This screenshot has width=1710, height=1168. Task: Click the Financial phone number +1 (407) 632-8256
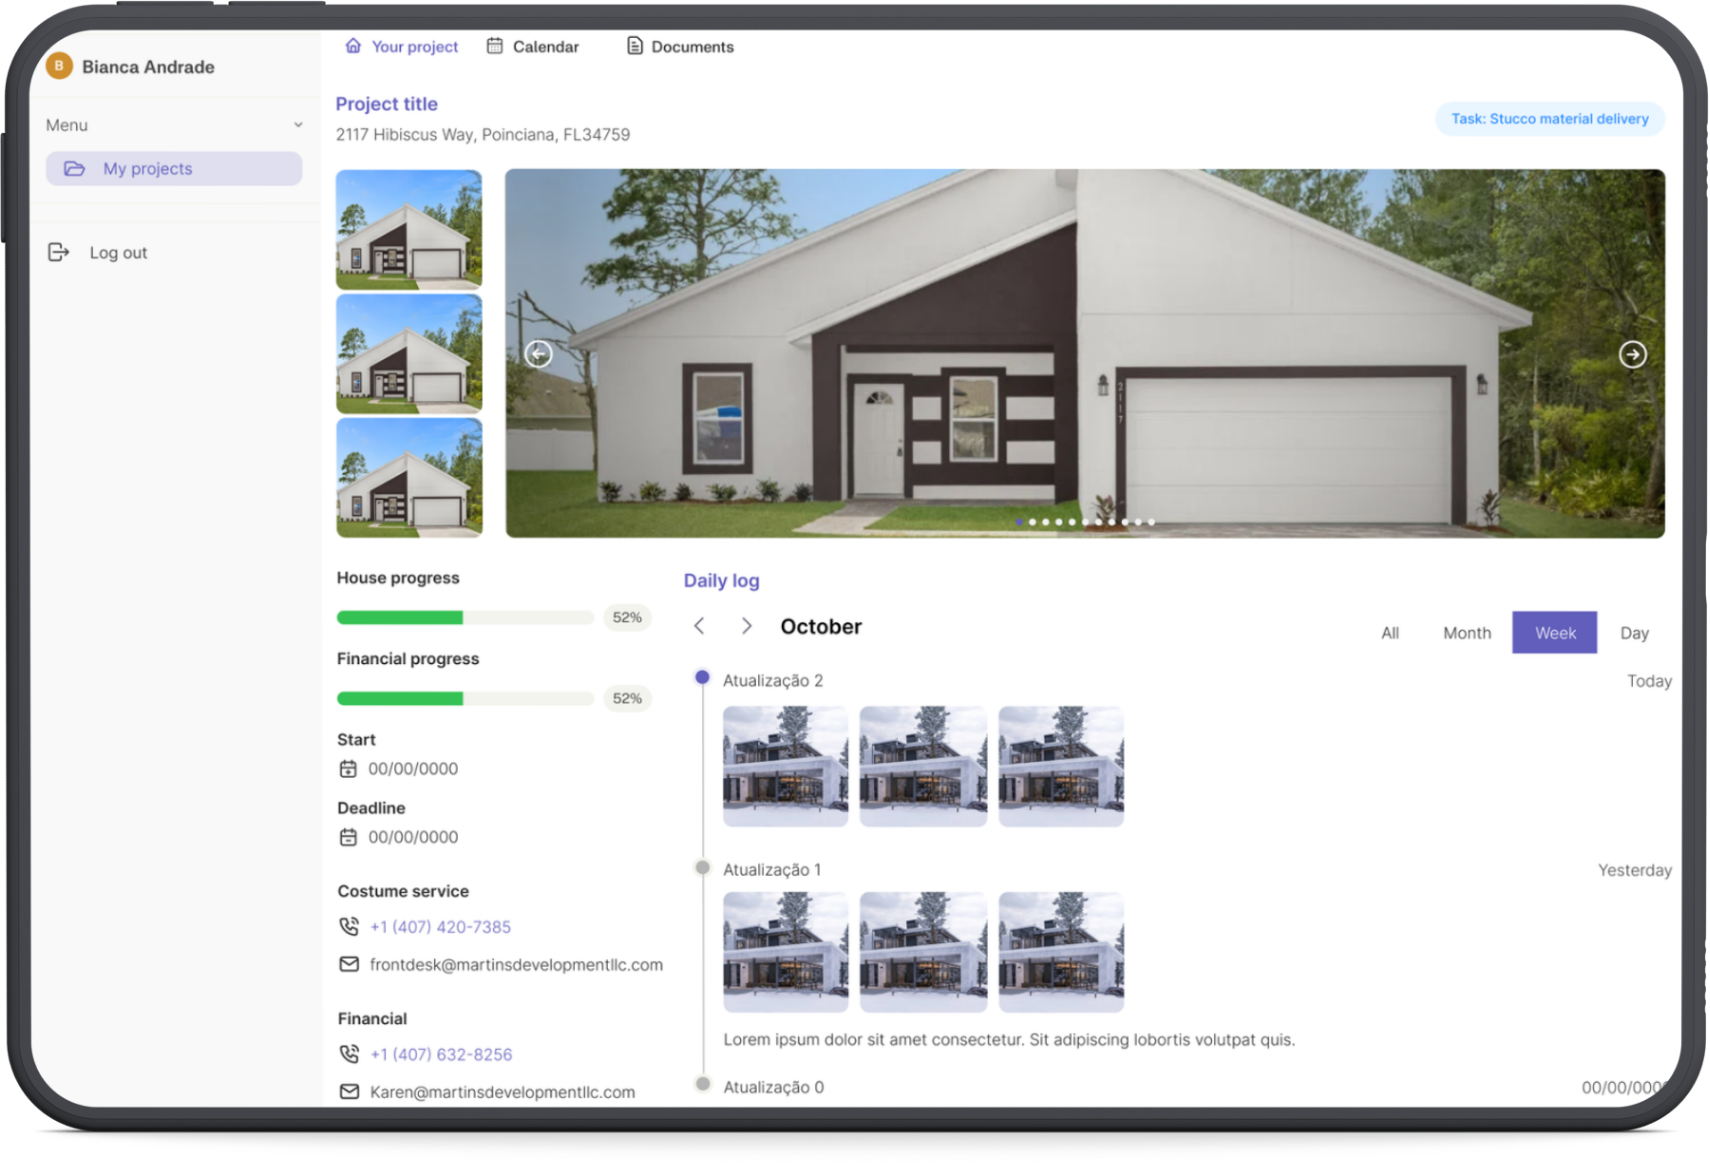441,1054
